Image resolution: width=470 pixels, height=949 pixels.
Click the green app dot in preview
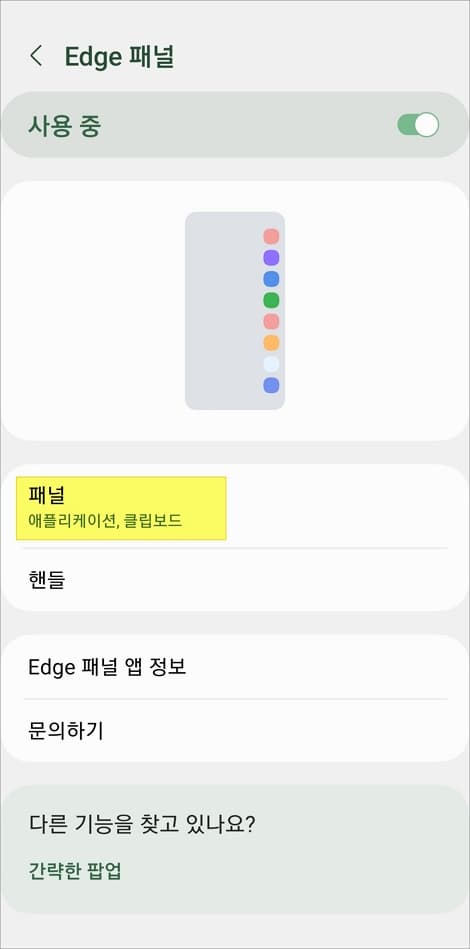click(271, 300)
